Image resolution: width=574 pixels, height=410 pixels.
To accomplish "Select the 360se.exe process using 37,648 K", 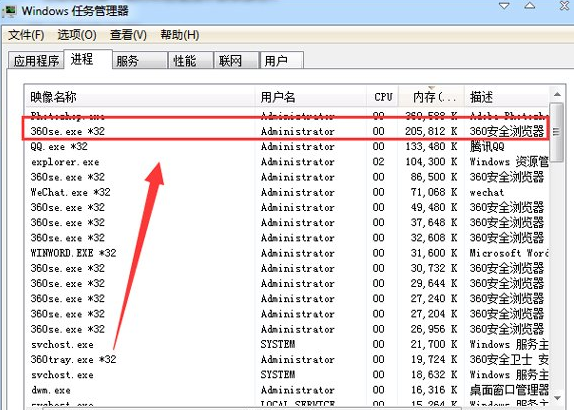I will [287, 223].
